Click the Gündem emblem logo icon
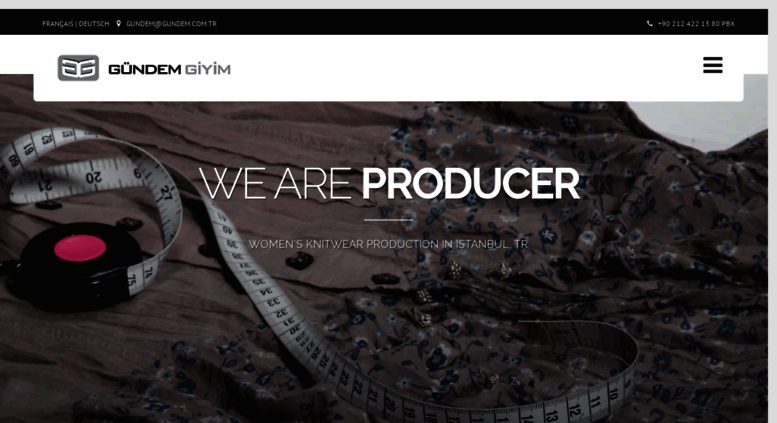Viewport: 777px width, 423px height. 78,68
